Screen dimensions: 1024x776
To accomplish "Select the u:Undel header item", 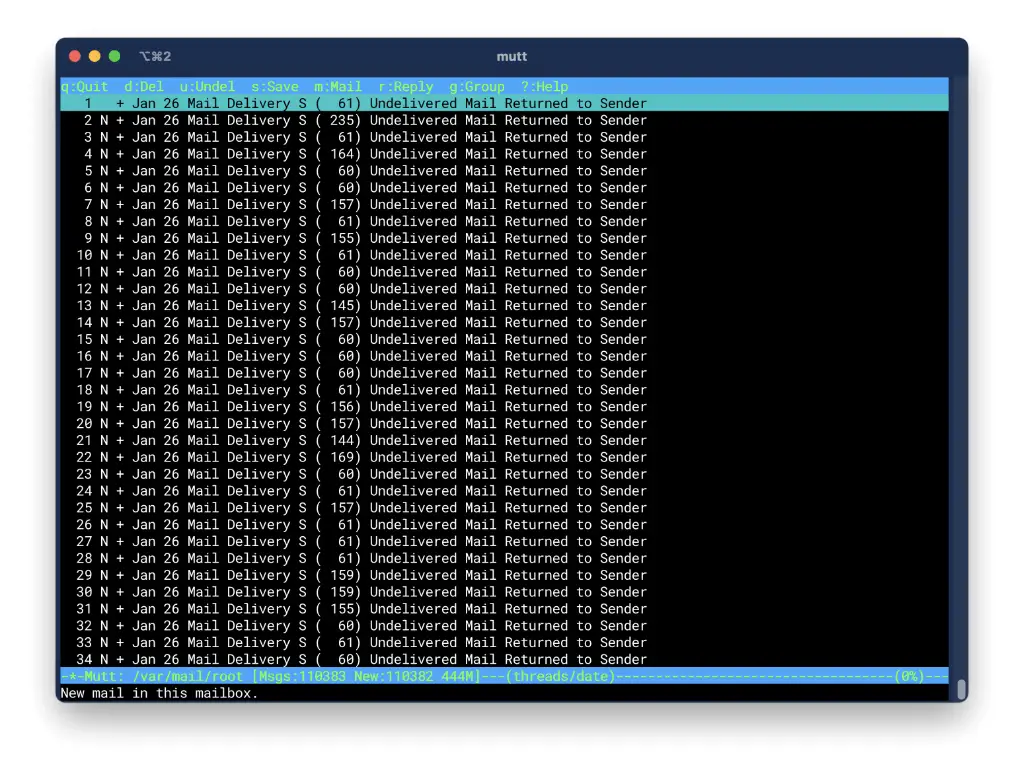I will (207, 87).
